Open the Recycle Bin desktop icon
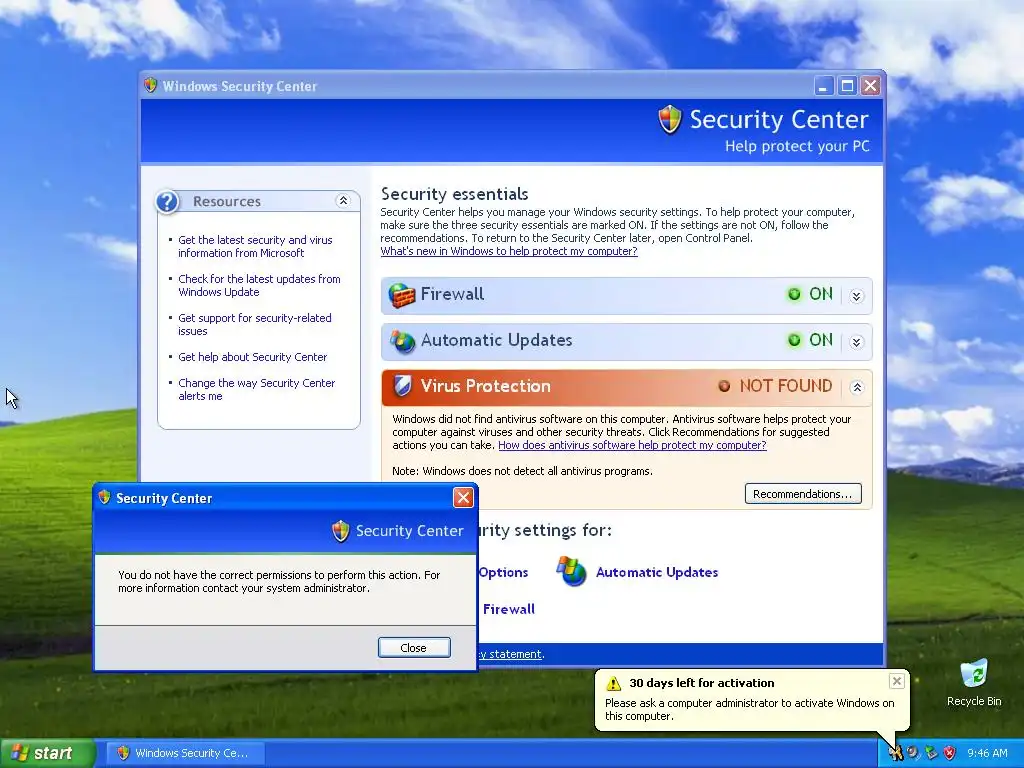 pyautogui.click(x=974, y=682)
